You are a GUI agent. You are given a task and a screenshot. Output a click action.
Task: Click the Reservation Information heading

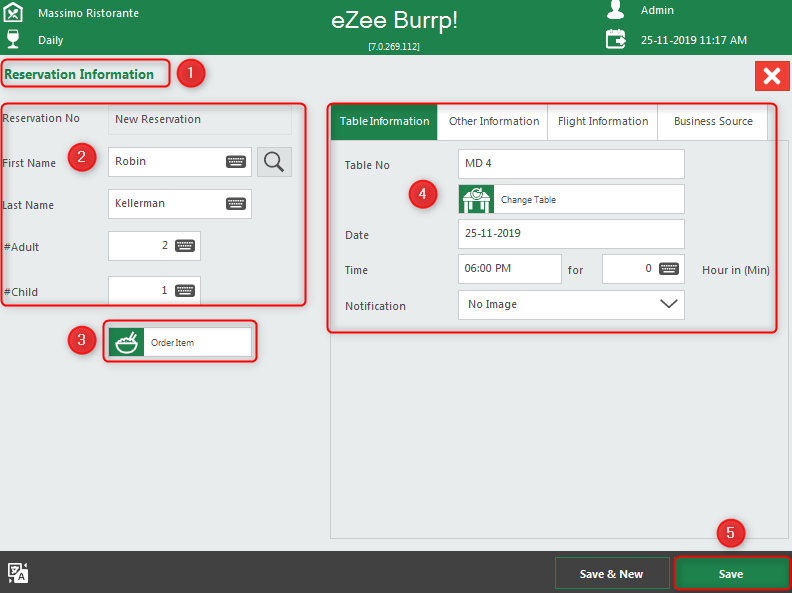click(x=79, y=74)
